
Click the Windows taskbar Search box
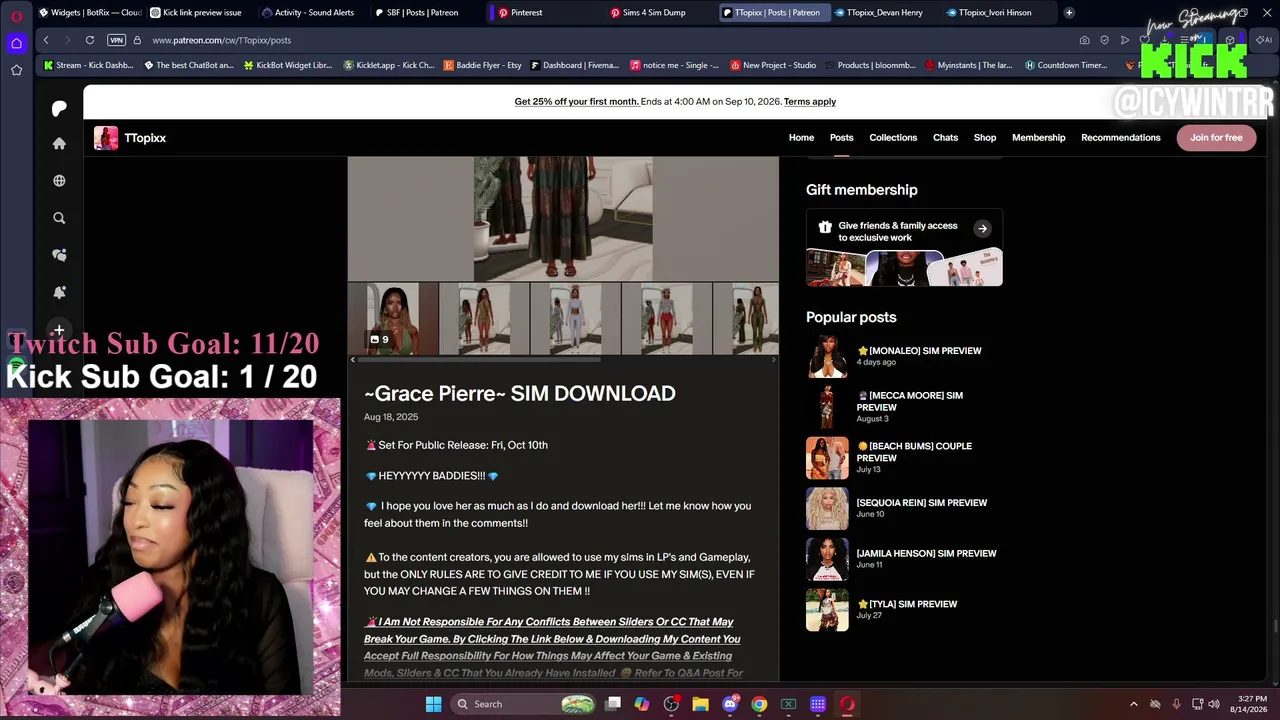click(523, 704)
